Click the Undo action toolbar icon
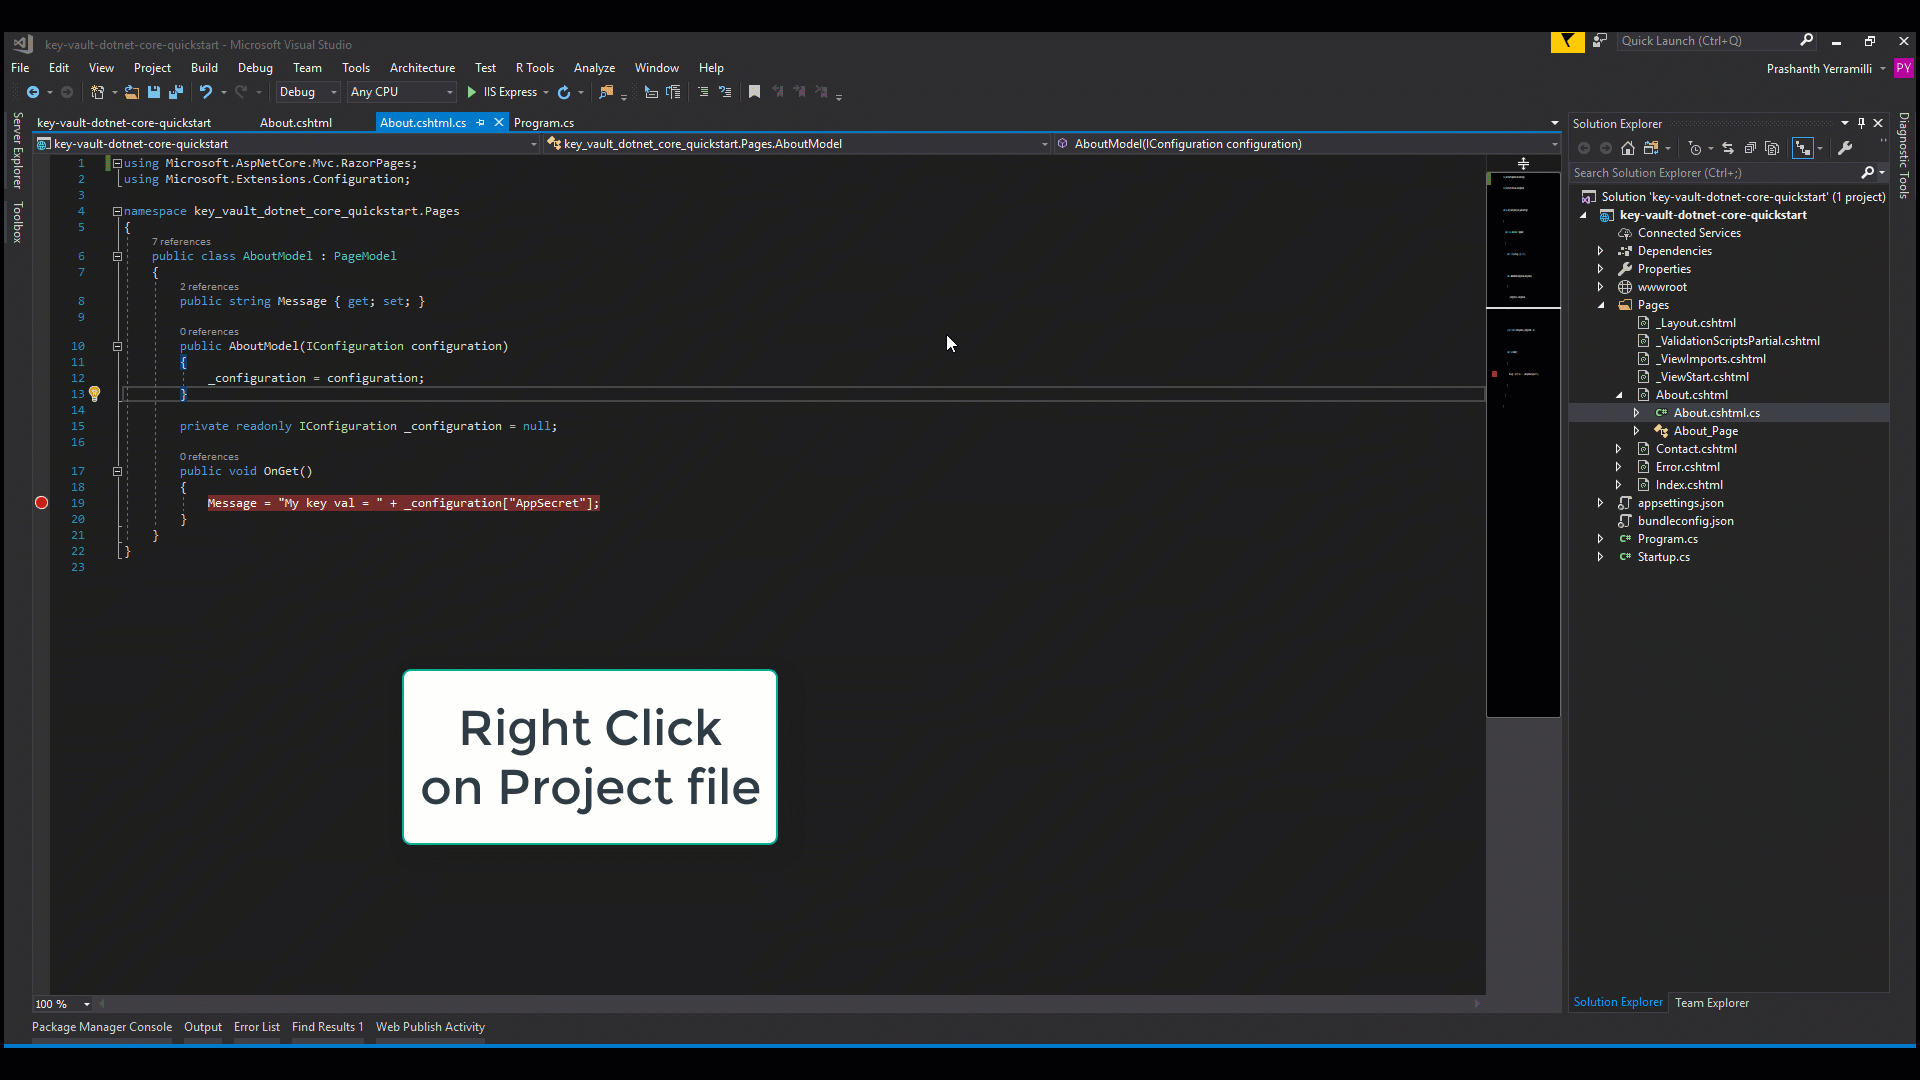 pyautogui.click(x=204, y=92)
